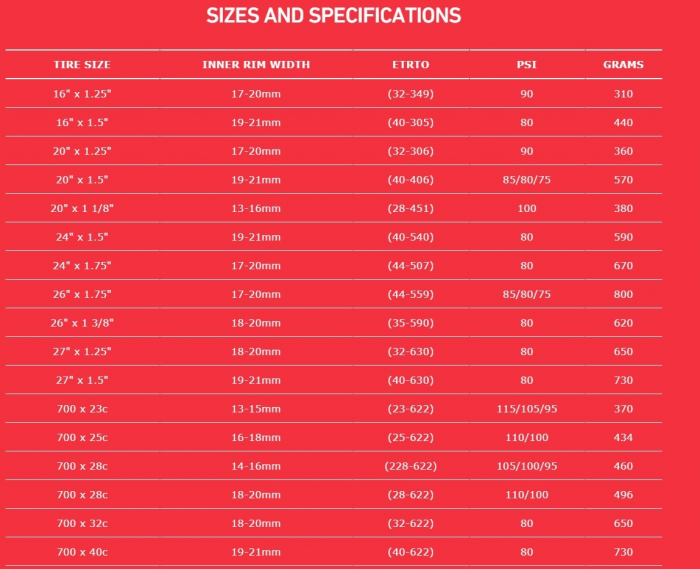Screen dimensions: 700x569
Task: Click the ETRTO column header
Action: pos(410,65)
